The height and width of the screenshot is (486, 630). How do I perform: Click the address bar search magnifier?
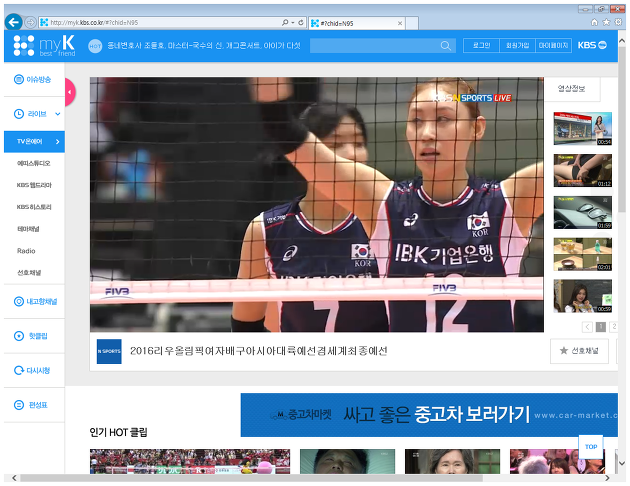[285, 22]
